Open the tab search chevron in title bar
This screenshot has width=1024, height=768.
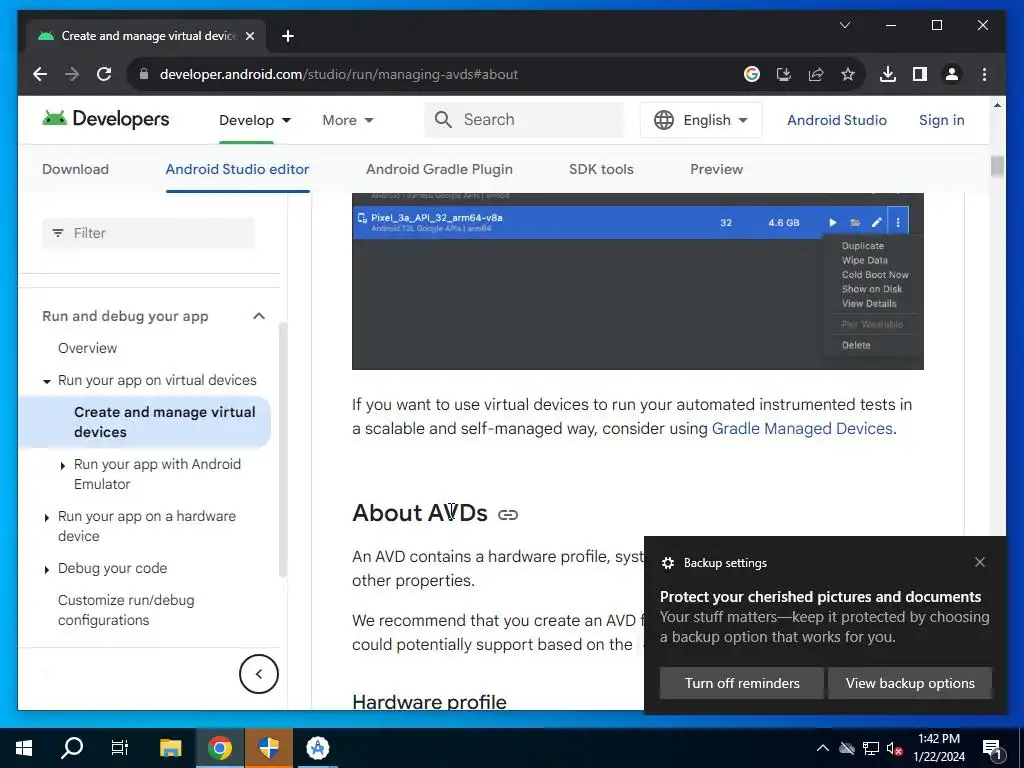[844, 25]
